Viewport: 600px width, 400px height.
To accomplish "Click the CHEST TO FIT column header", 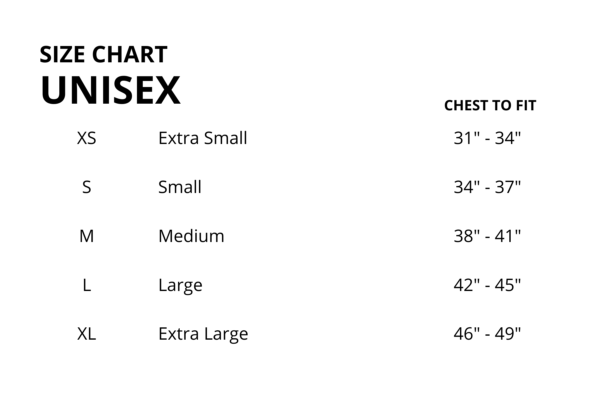I will pyautogui.click(x=490, y=105).
